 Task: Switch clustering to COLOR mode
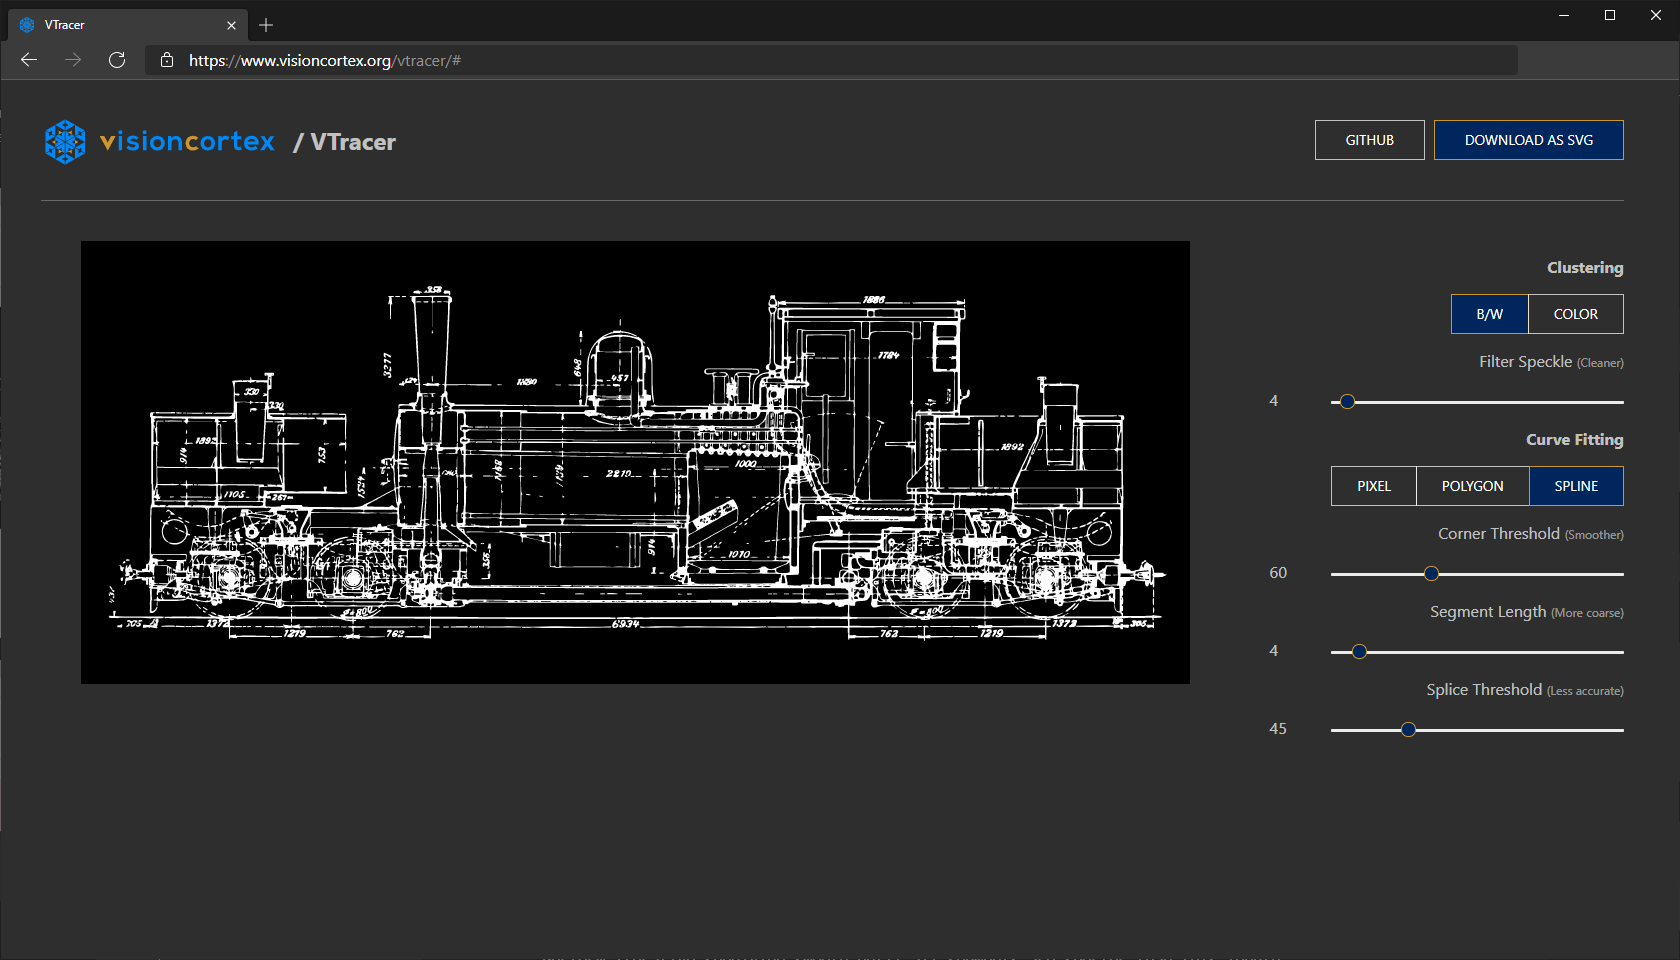[x=1575, y=314]
